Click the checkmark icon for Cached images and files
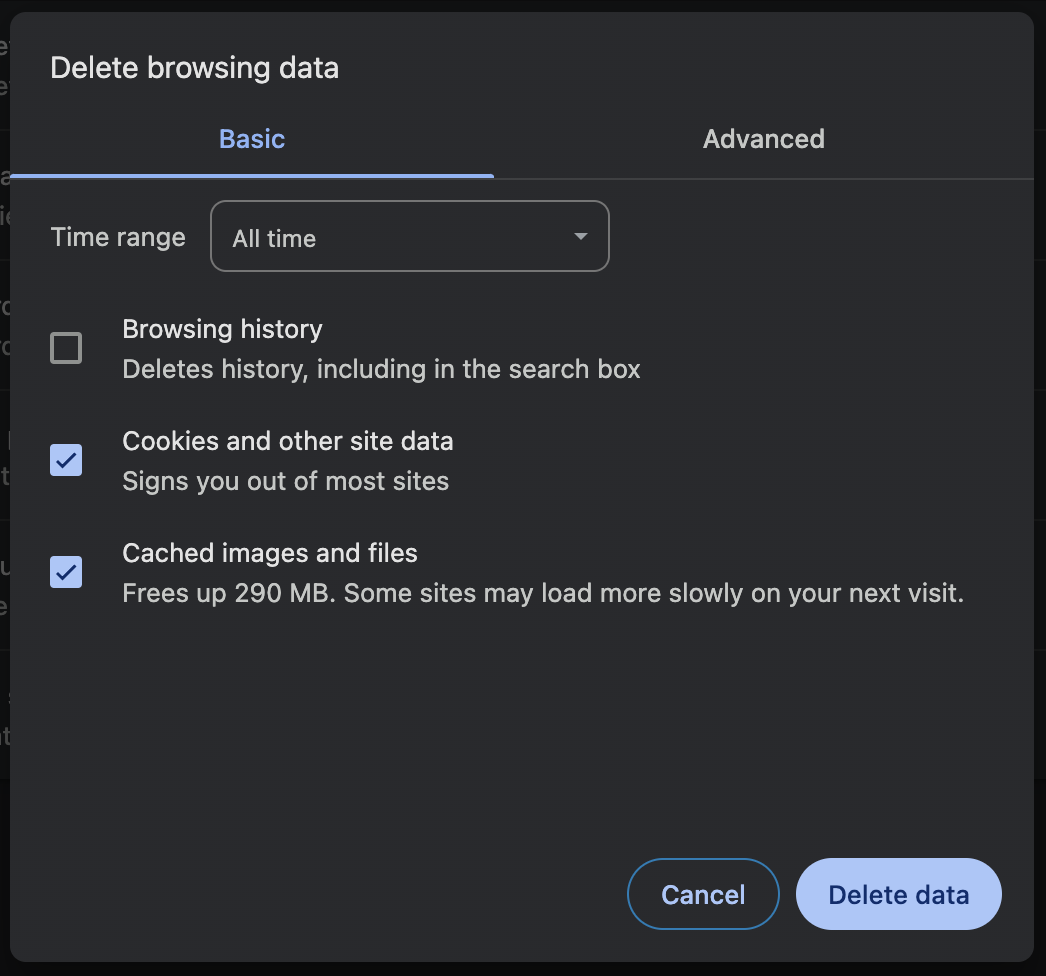This screenshot has height=976, width=1046. 65,572
